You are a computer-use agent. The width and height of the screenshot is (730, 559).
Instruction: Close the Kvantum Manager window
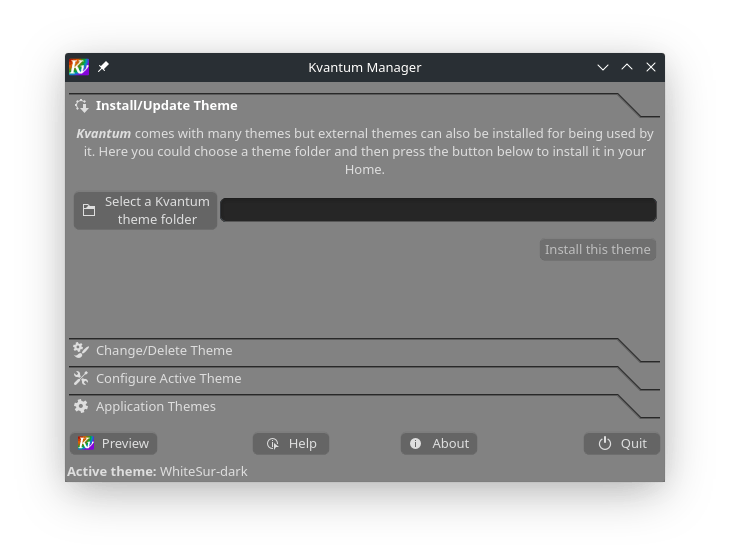click(x=651, y=67)
